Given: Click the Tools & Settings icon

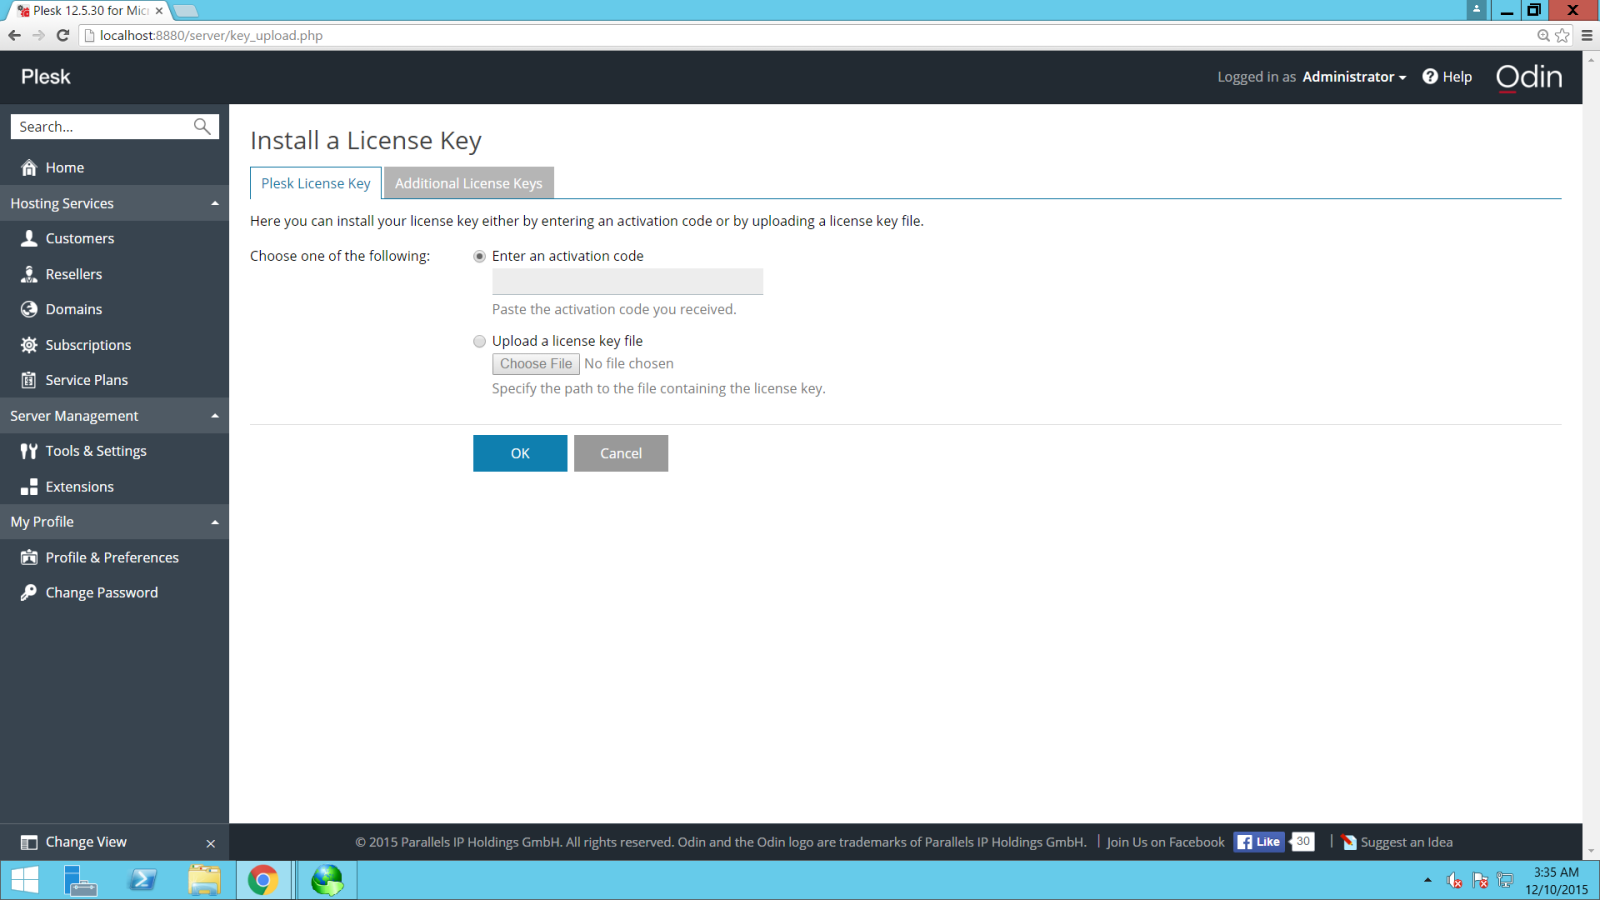Looking at the screenshot, I should point(29,451).
